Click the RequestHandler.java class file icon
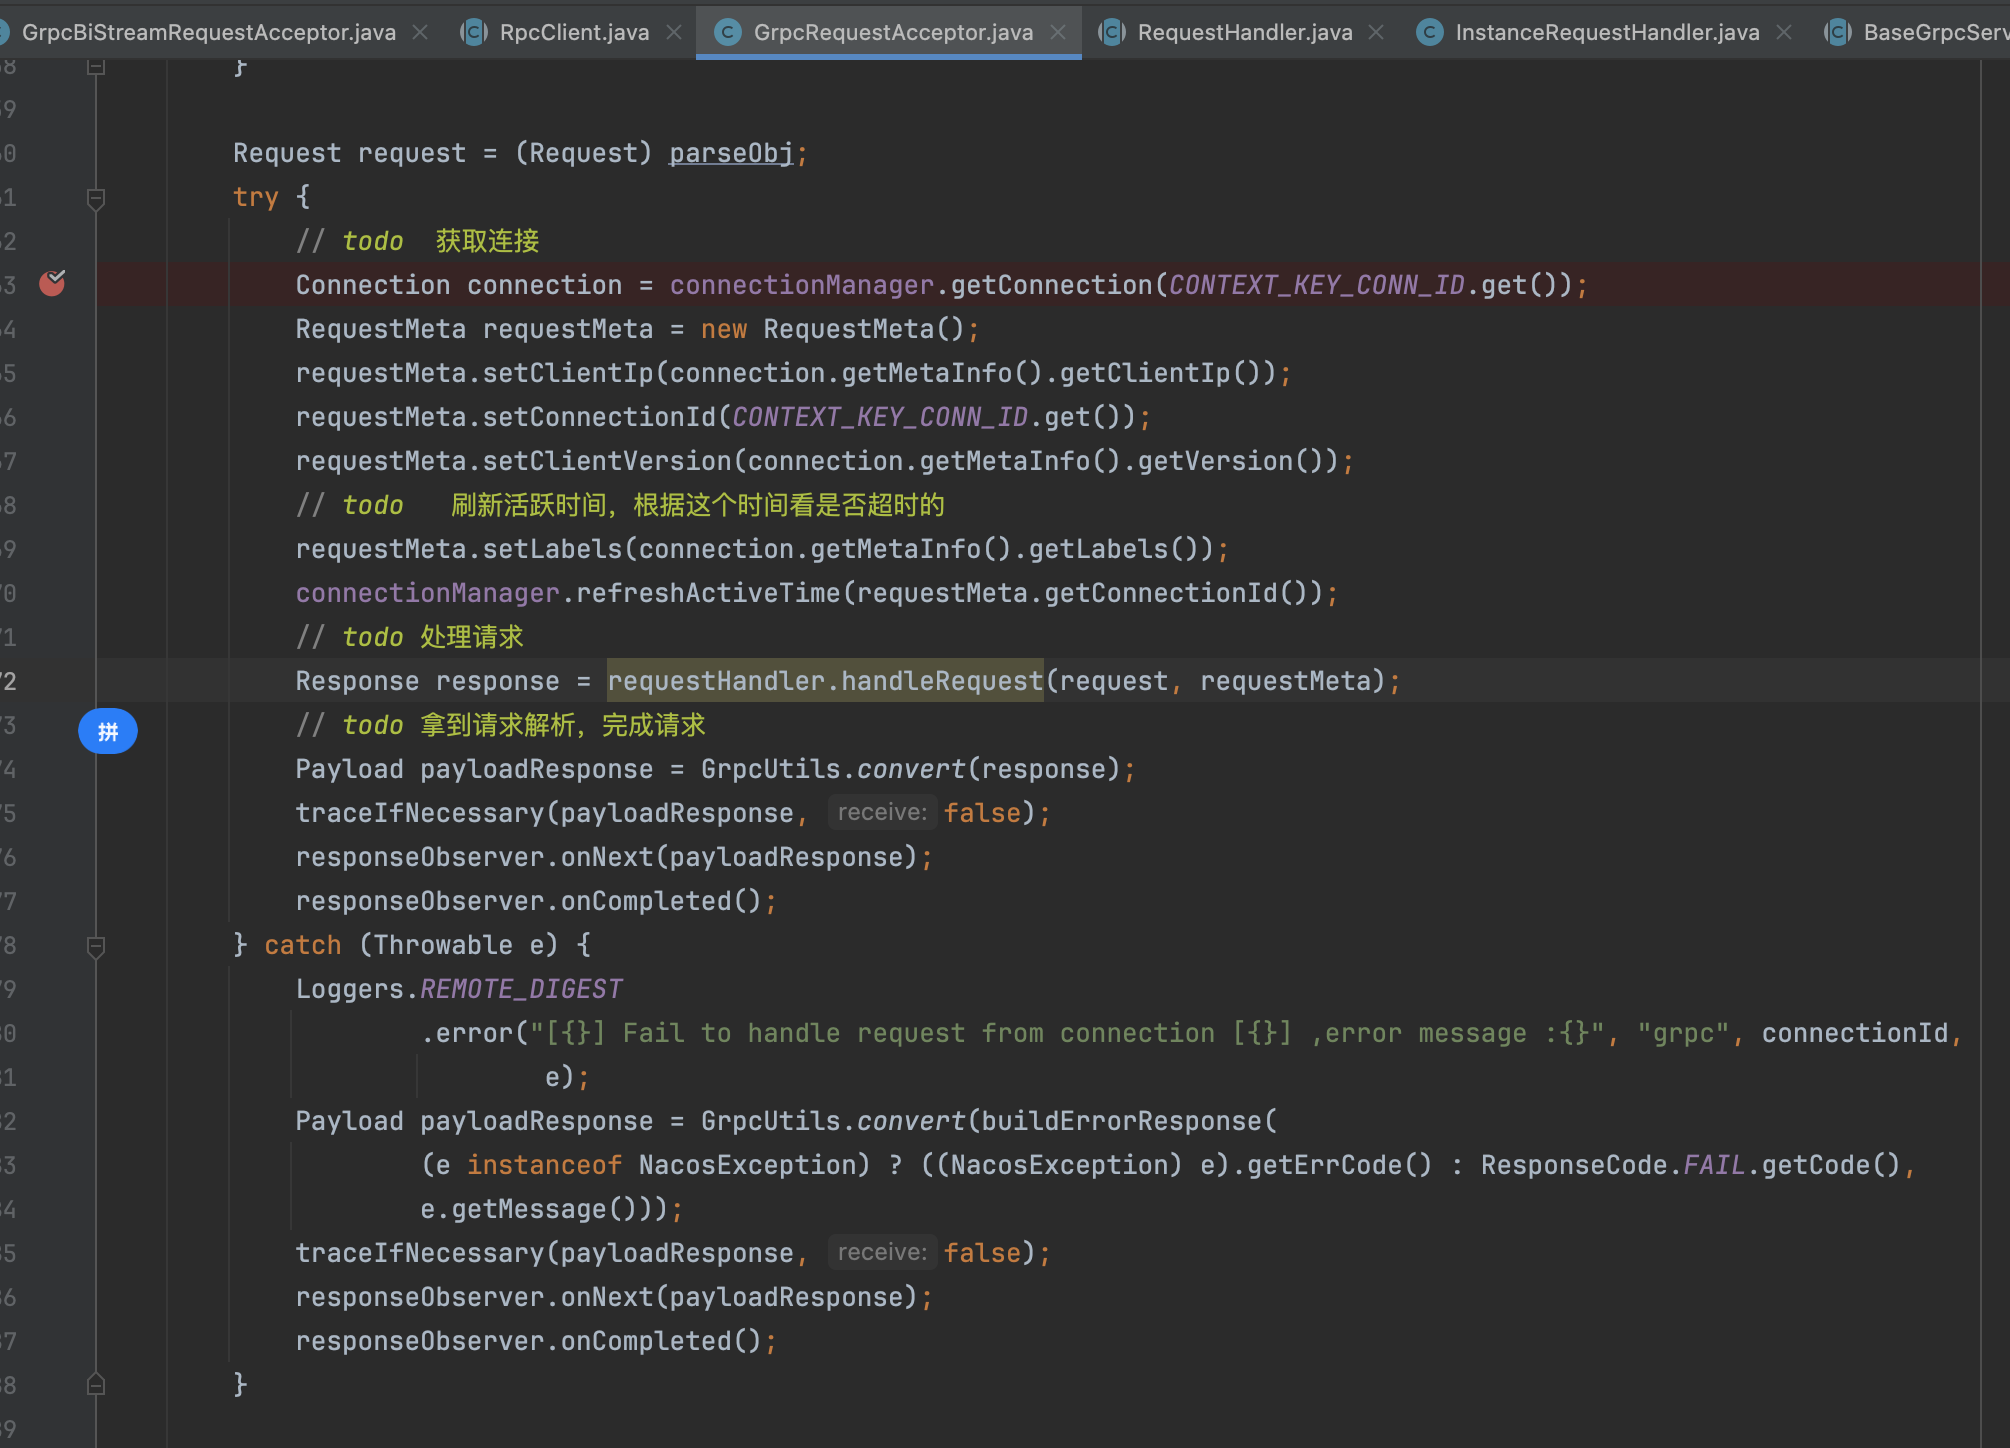This screenshot has height=1448, width=2010. pos(1112,32)
